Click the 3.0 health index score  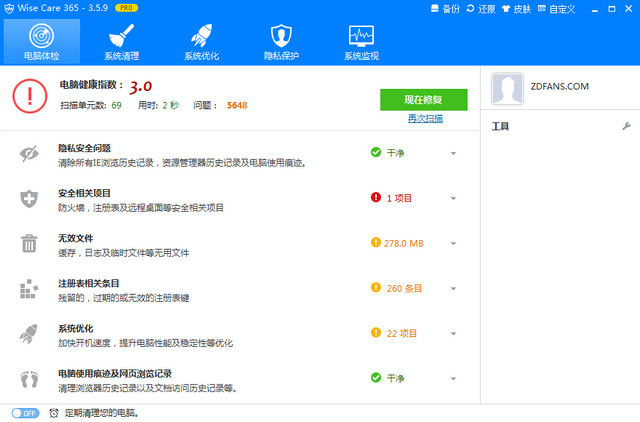[x=140, y=87]
